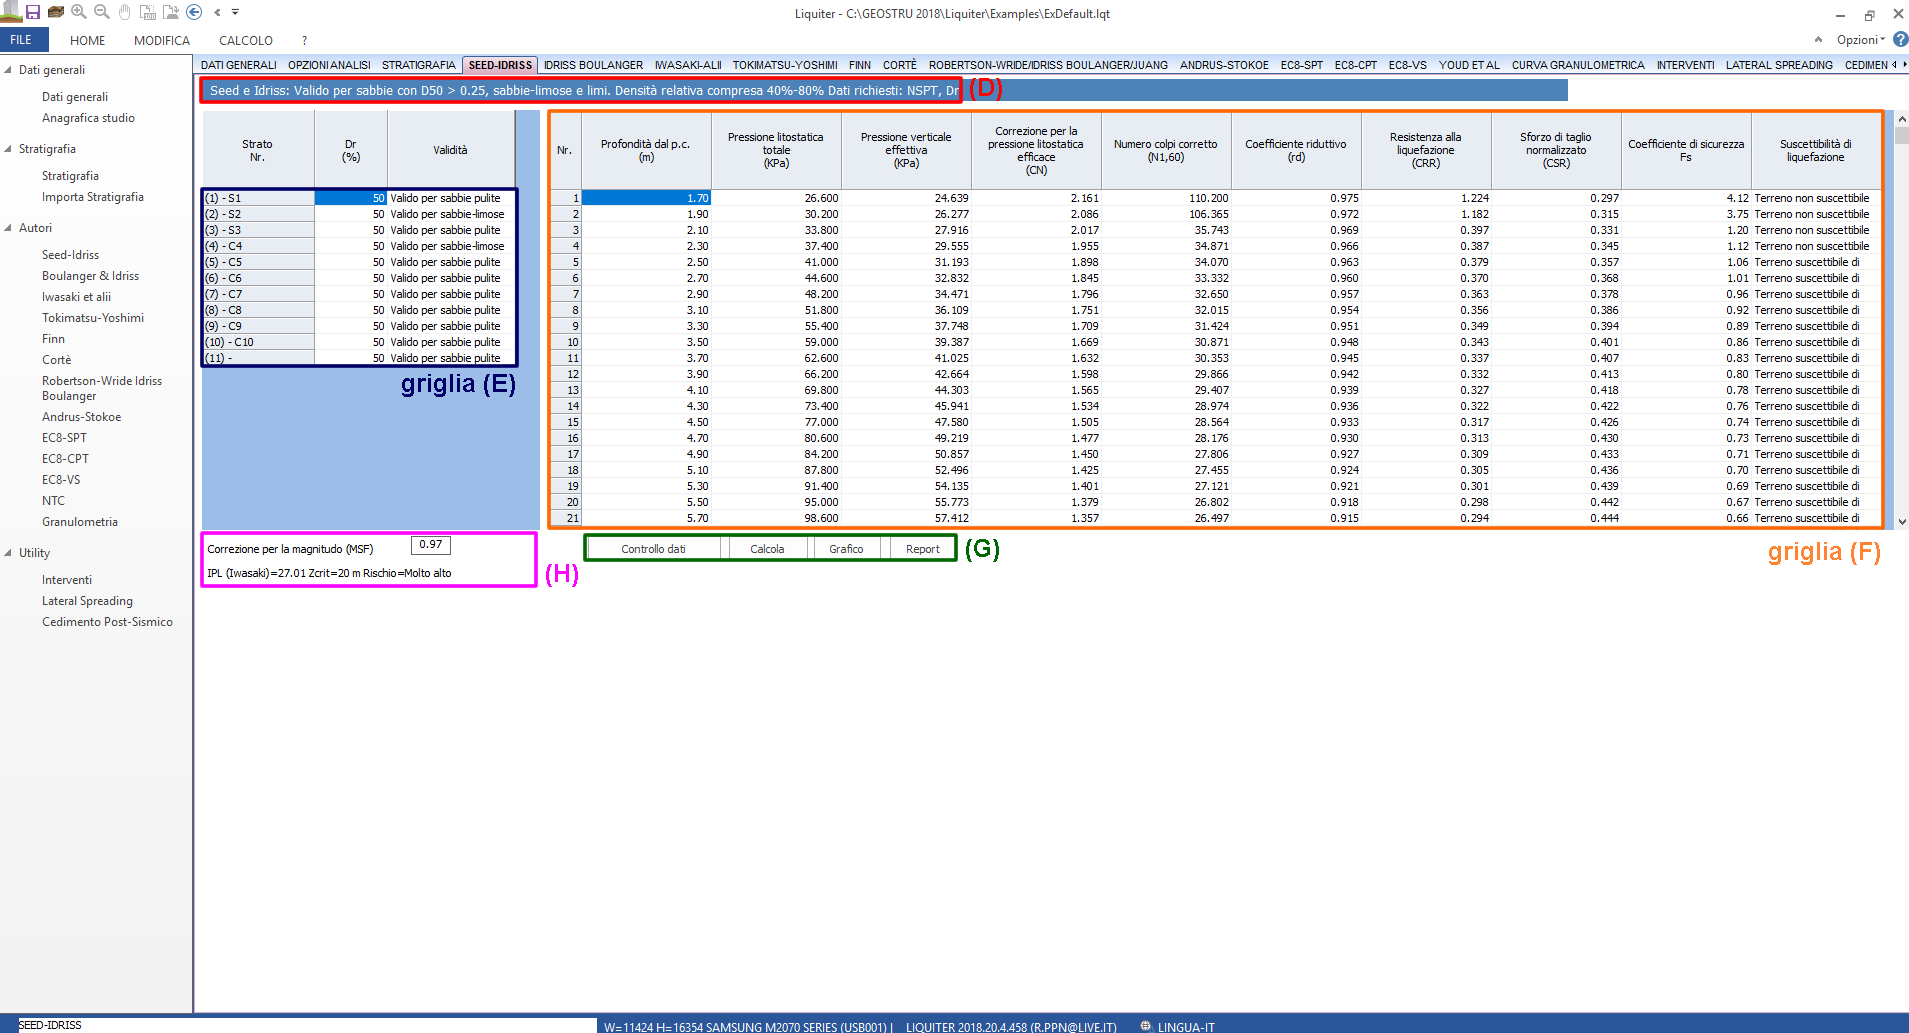
Task: Click the MSF correction value field
Action: [x=431, y=545]
